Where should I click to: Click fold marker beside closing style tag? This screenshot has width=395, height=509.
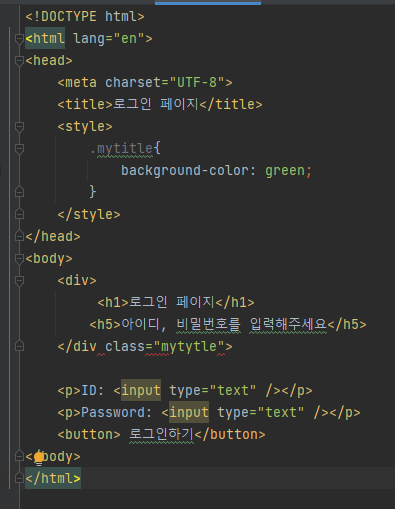pyautogui.click(x=19, y=214)
